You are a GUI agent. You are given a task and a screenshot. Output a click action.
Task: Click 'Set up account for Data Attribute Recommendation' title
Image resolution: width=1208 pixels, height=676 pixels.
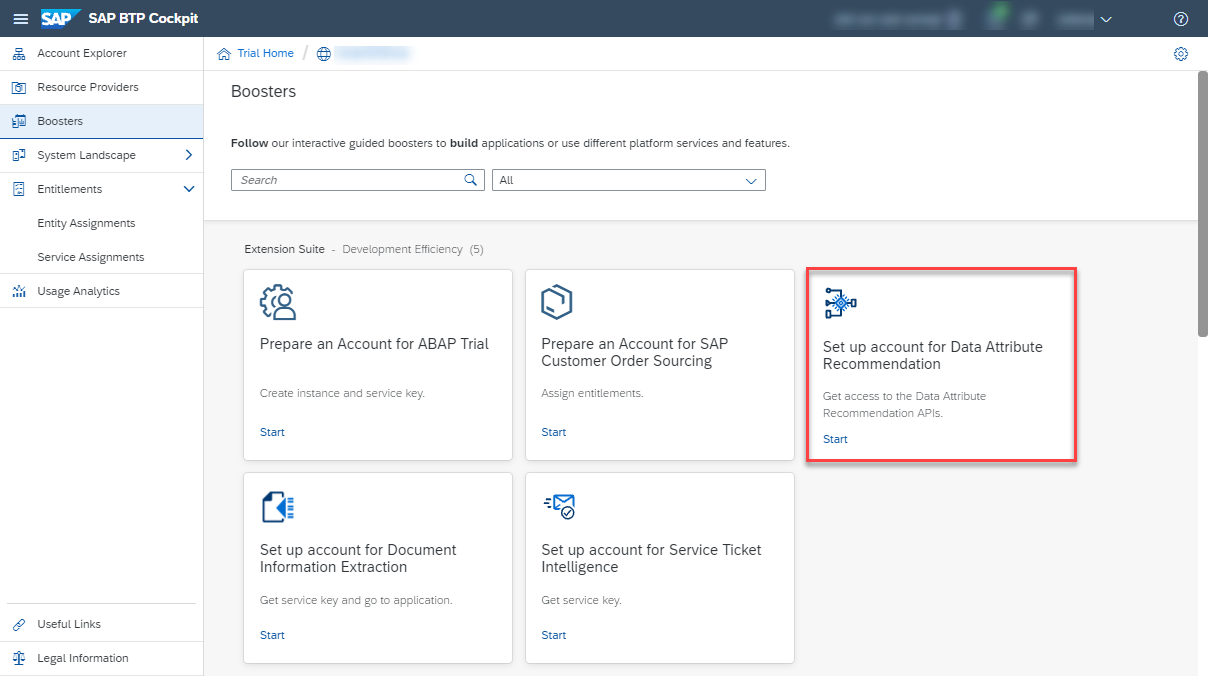coord(933,355)
